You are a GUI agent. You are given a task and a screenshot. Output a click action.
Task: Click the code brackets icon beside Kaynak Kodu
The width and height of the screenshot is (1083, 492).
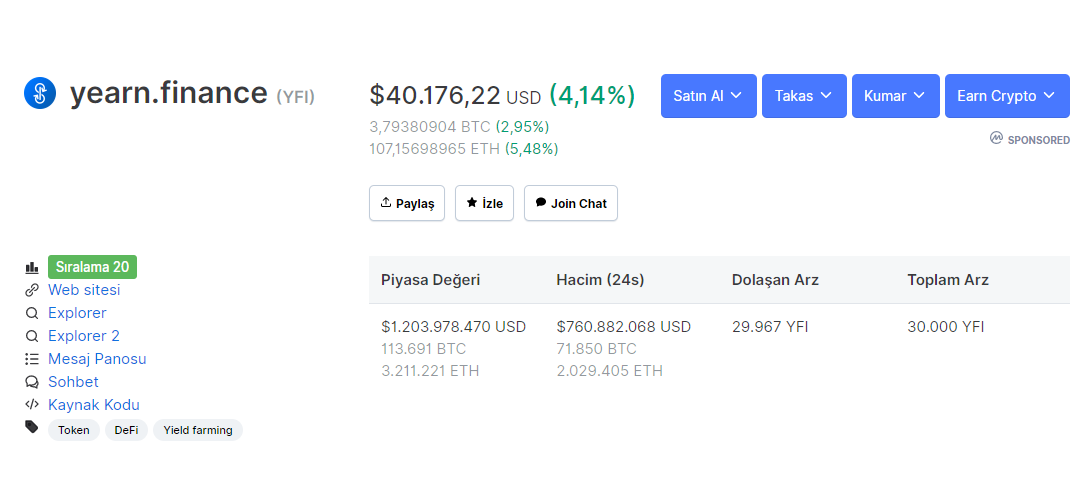click(x=31, y=405)
